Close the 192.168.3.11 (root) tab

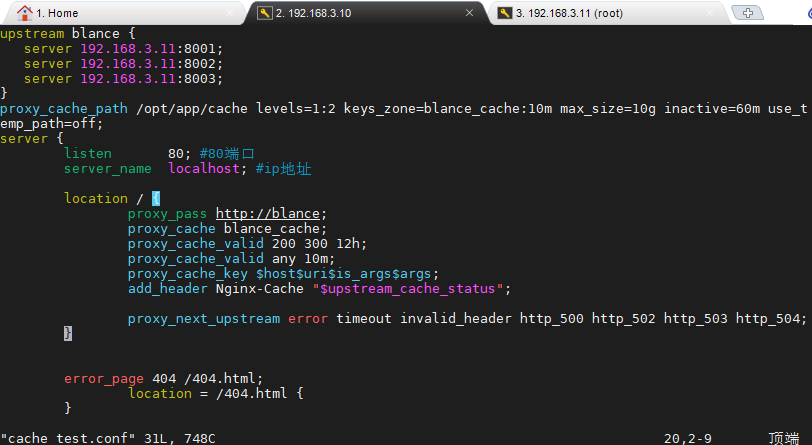[709, 13]
